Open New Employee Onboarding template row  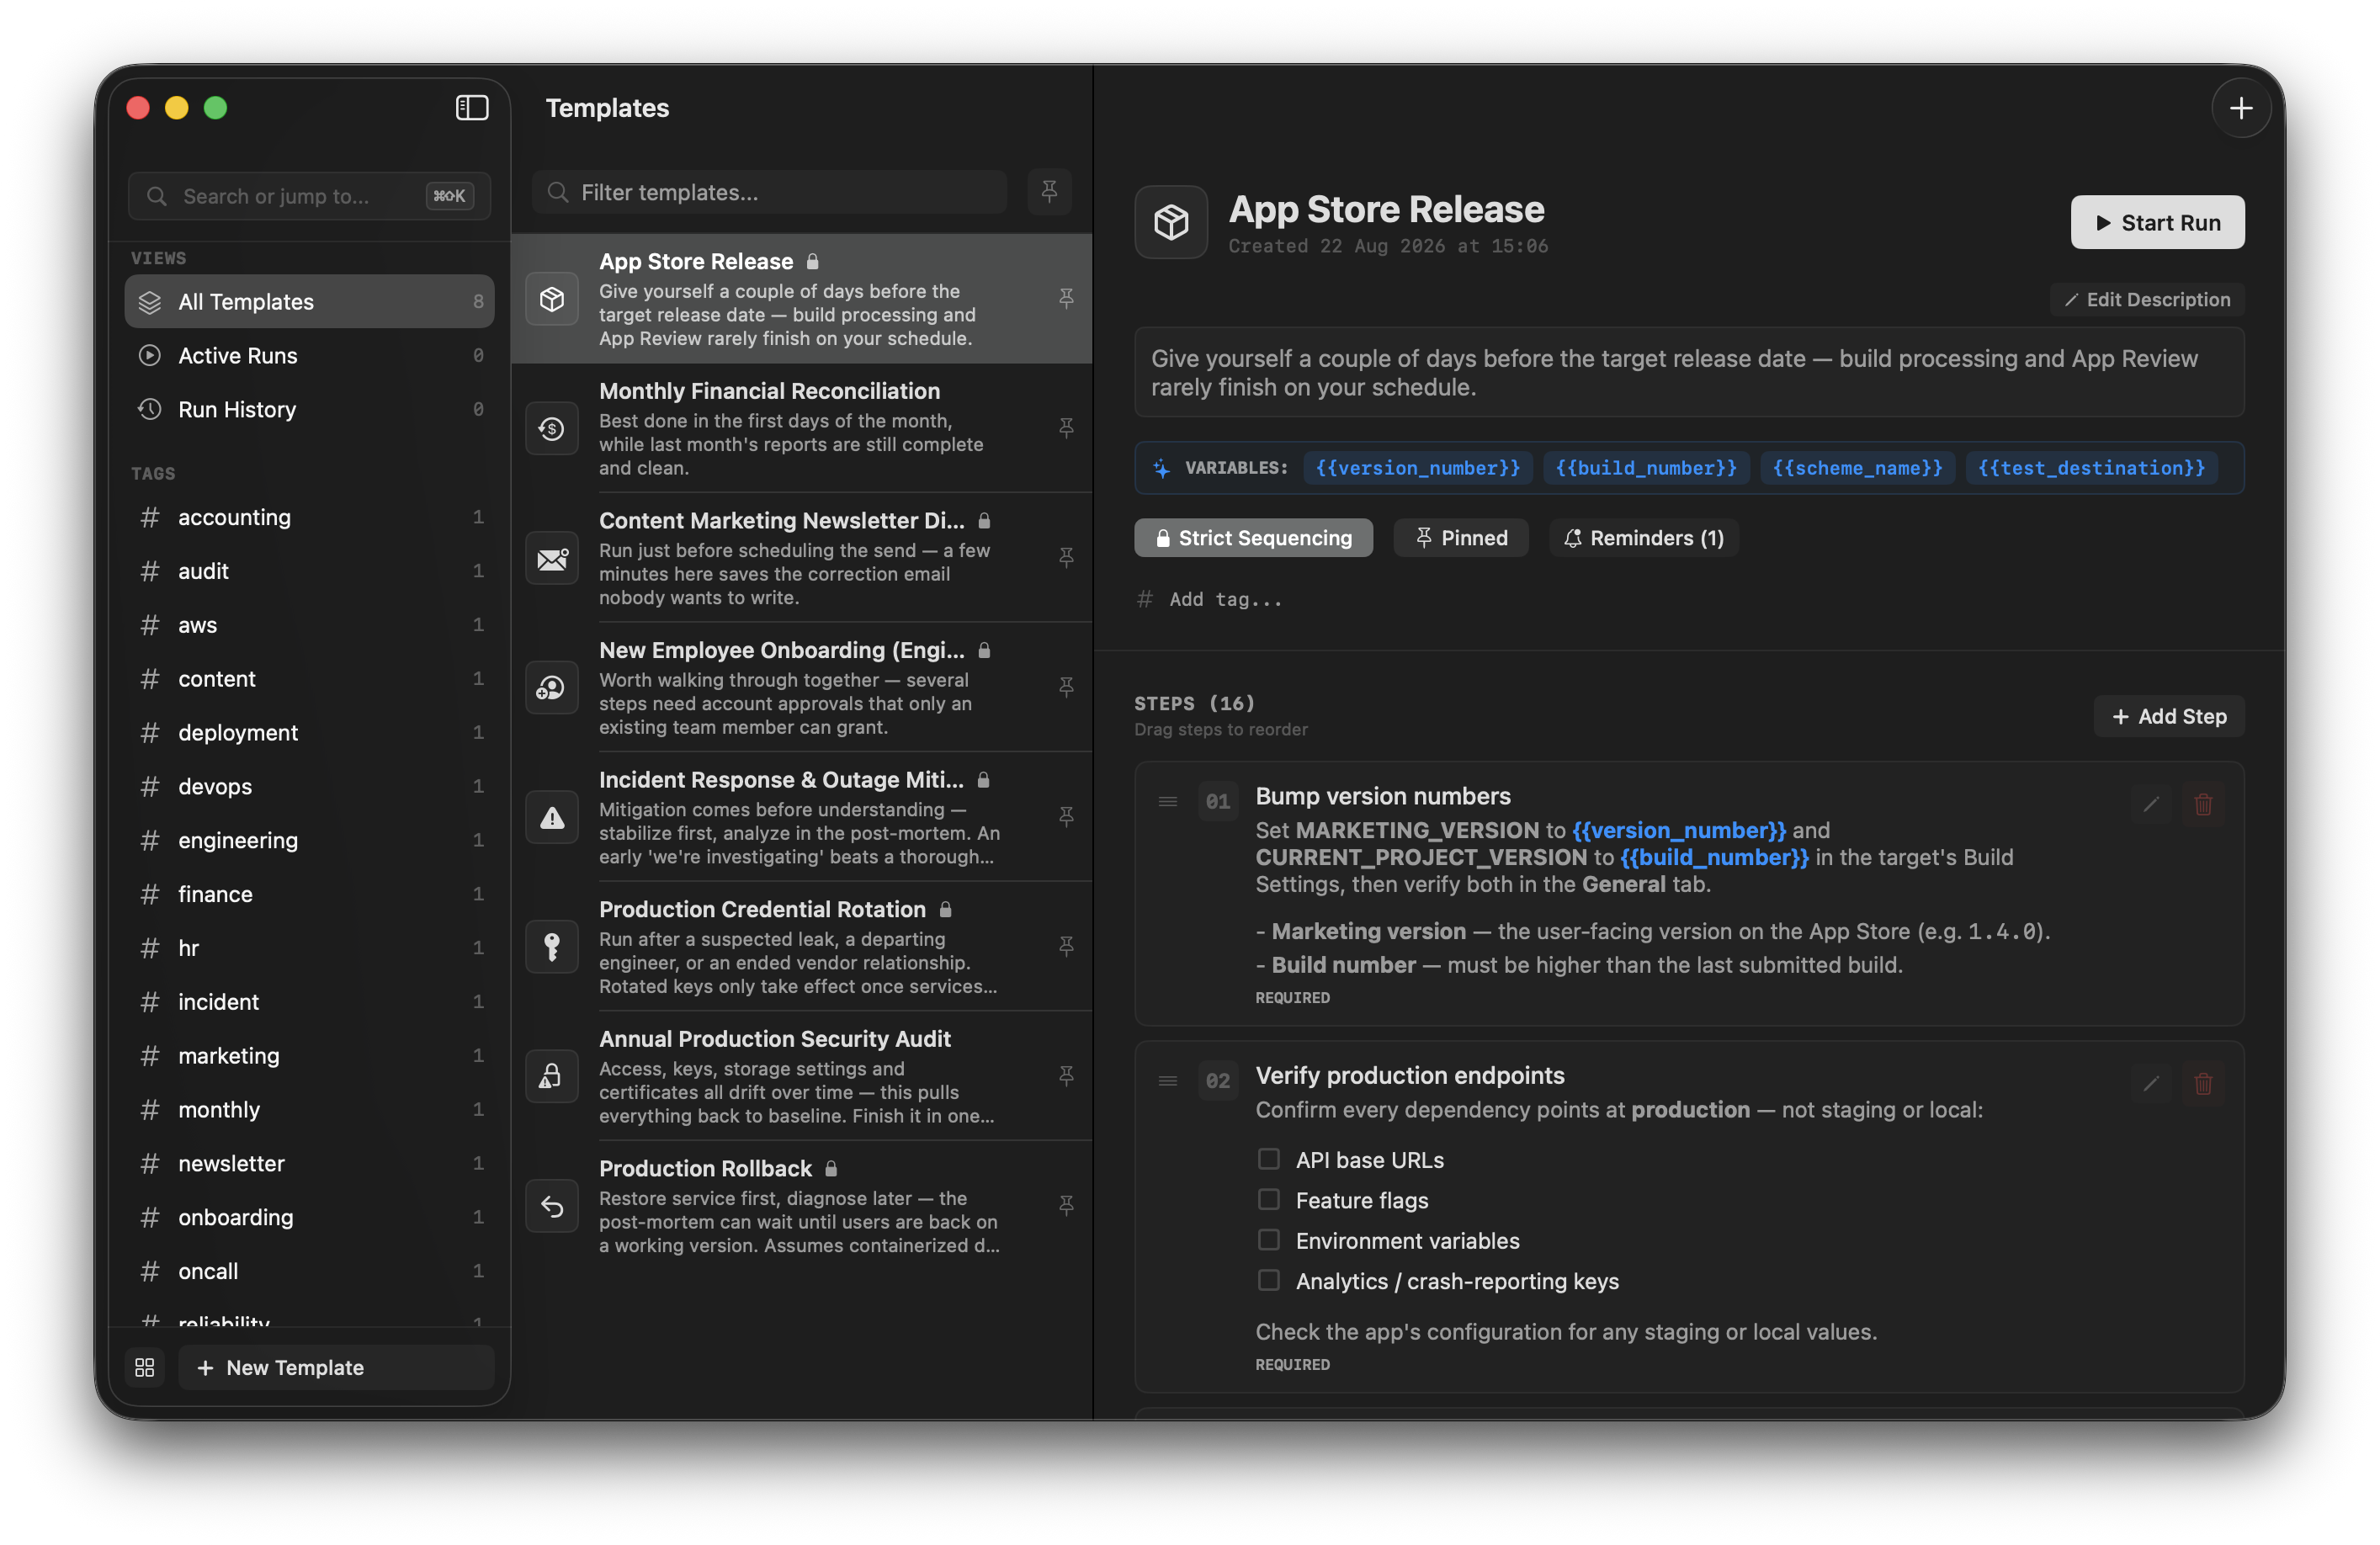(801, 687)
